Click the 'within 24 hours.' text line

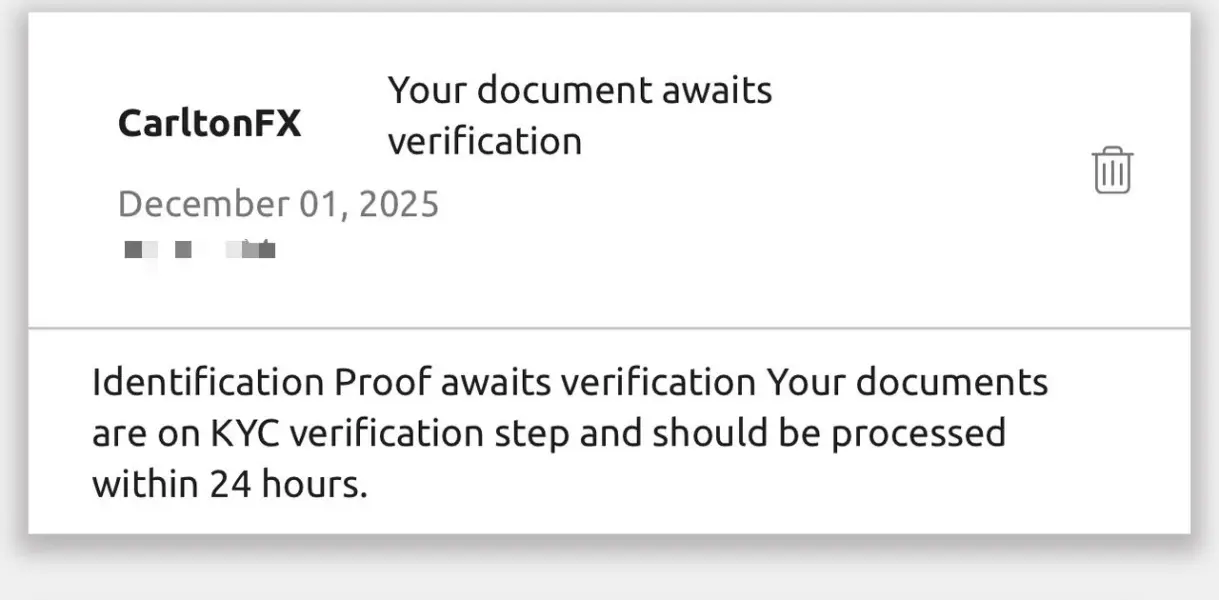click(x=230, y=485)
